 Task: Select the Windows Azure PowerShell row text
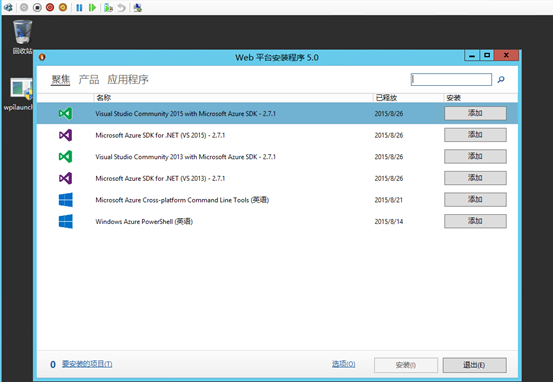coord(144,222)
